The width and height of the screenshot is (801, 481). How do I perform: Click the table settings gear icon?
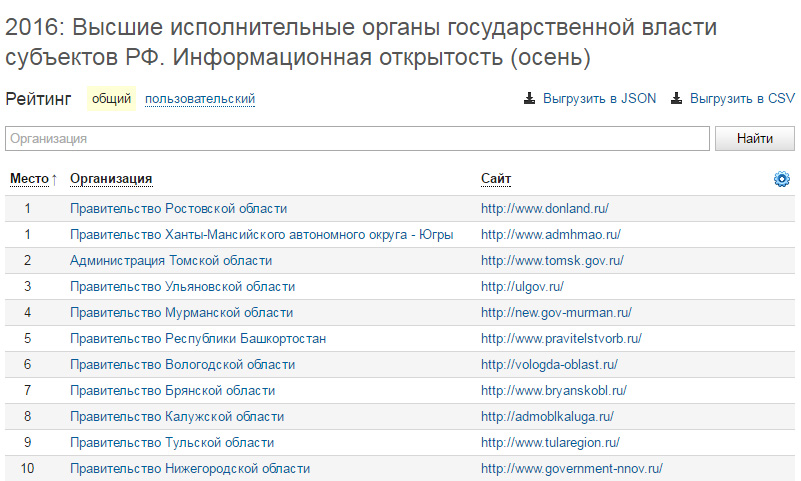781,179
